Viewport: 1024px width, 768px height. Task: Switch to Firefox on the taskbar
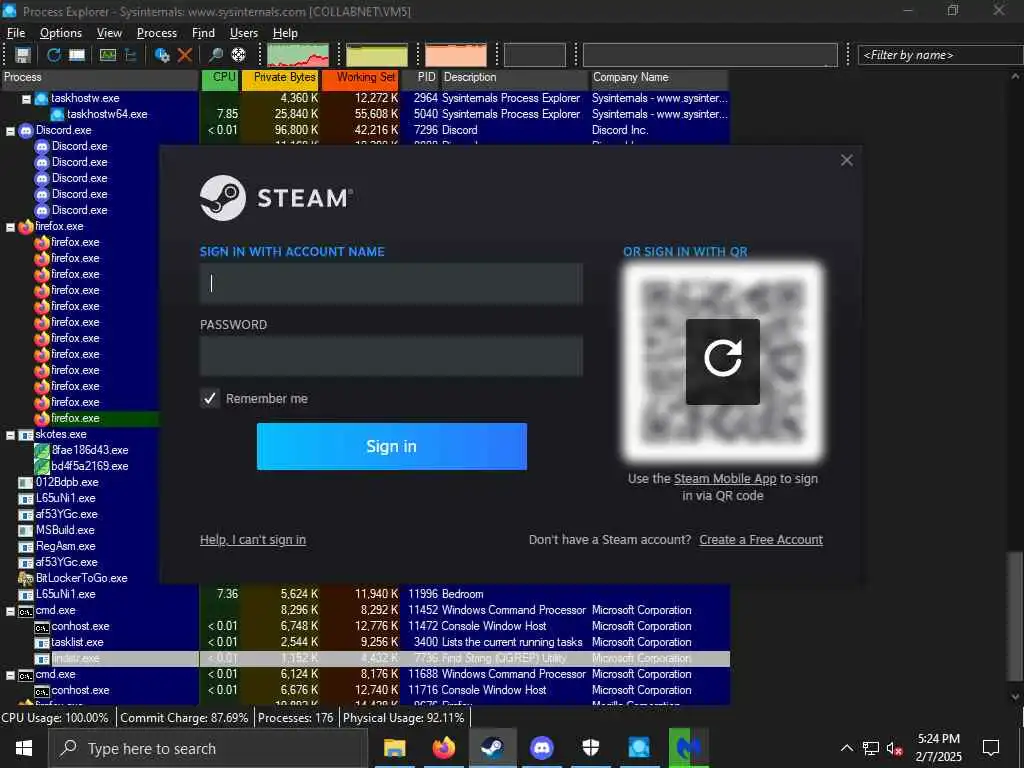point(443,748)
